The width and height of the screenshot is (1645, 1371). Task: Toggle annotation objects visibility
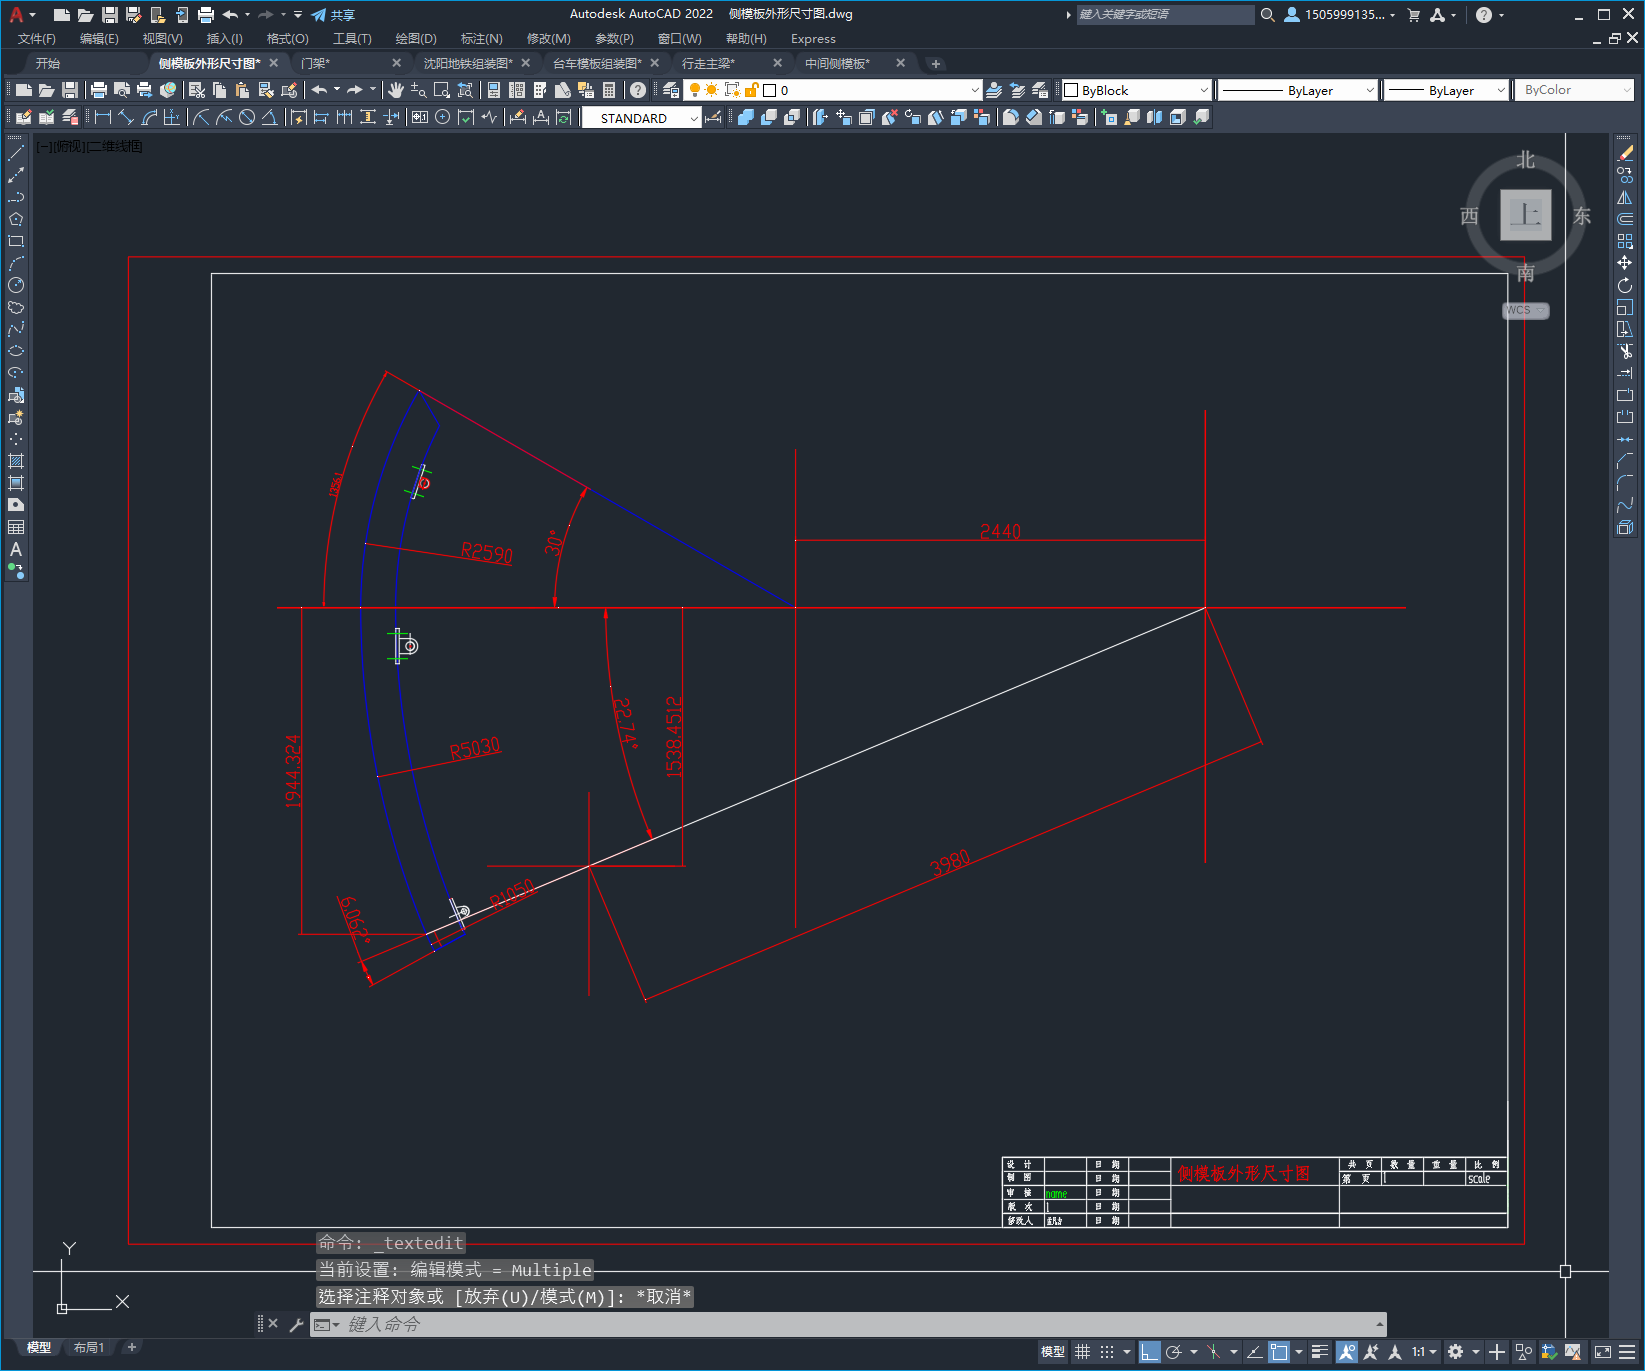(1347, 1352)
